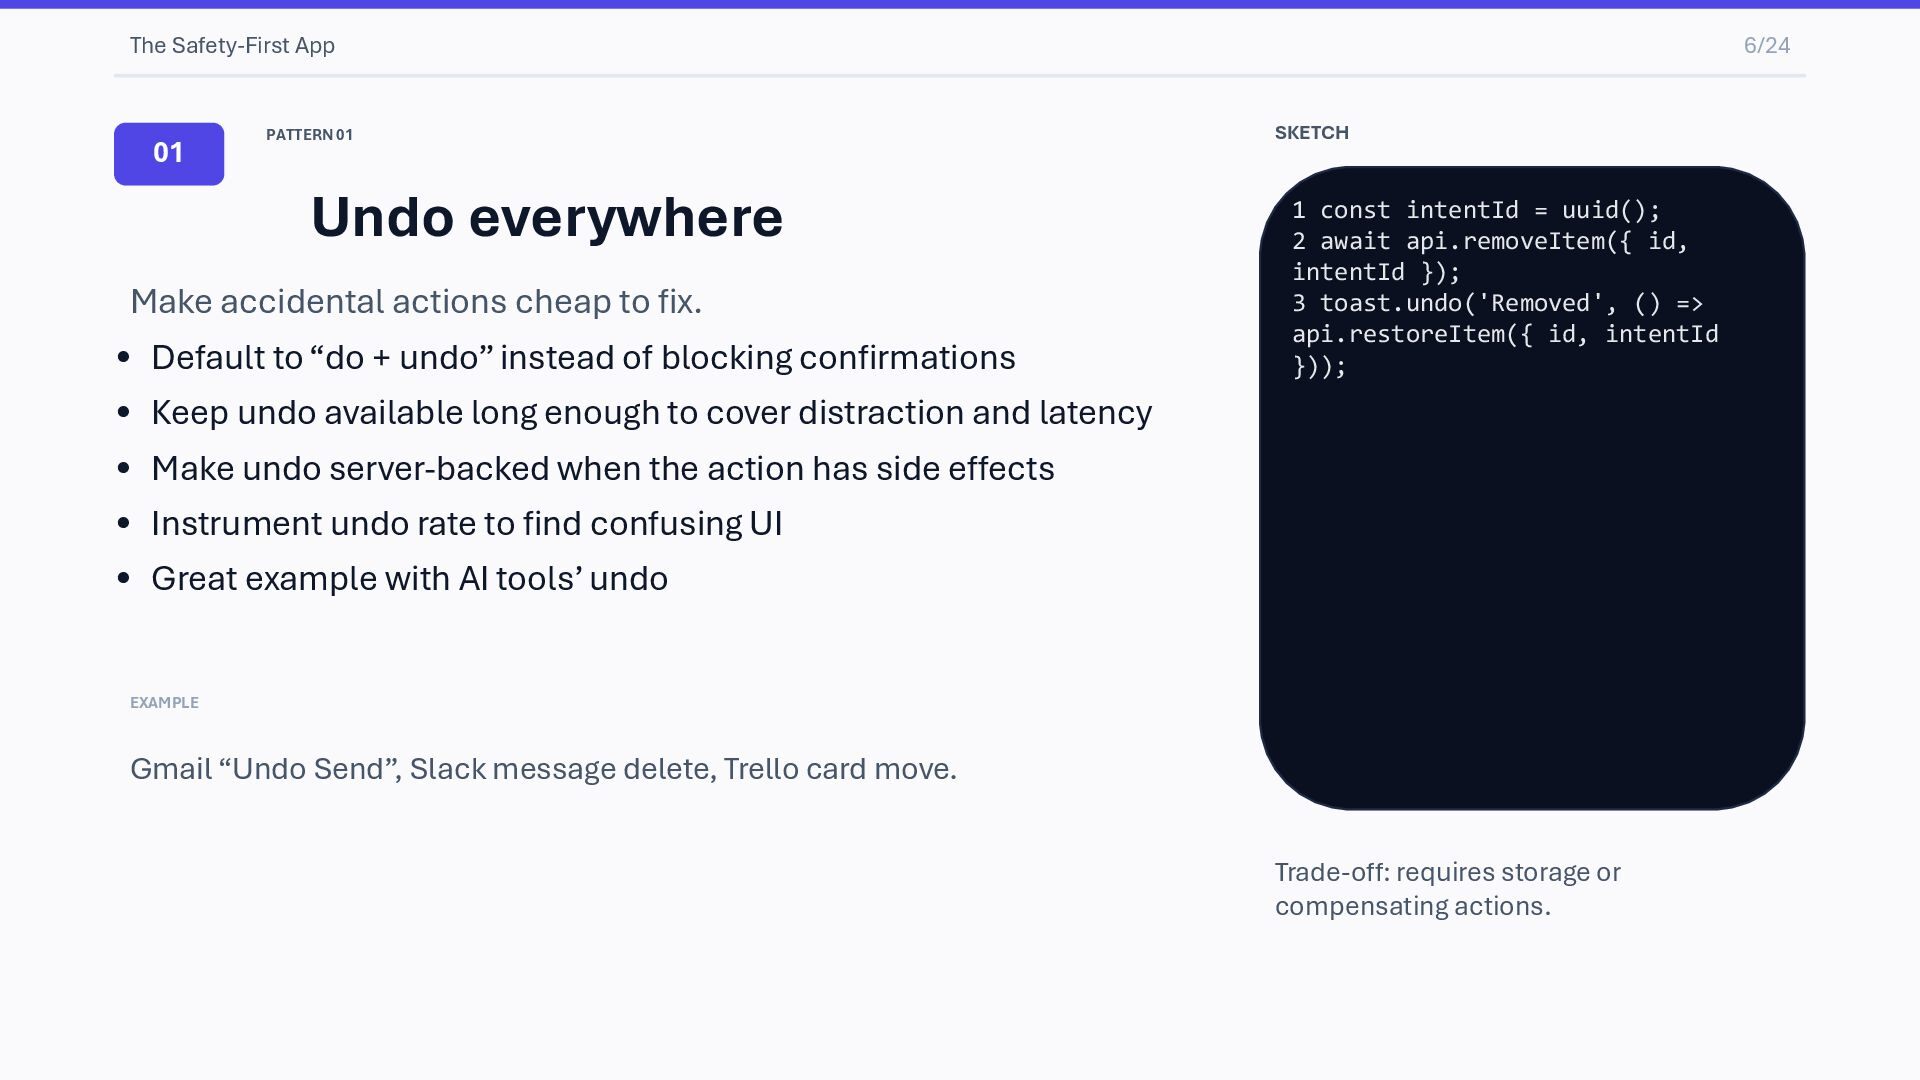Select the "Make accidental actions cheap to fix" subtitle

[x=416, y=302]
